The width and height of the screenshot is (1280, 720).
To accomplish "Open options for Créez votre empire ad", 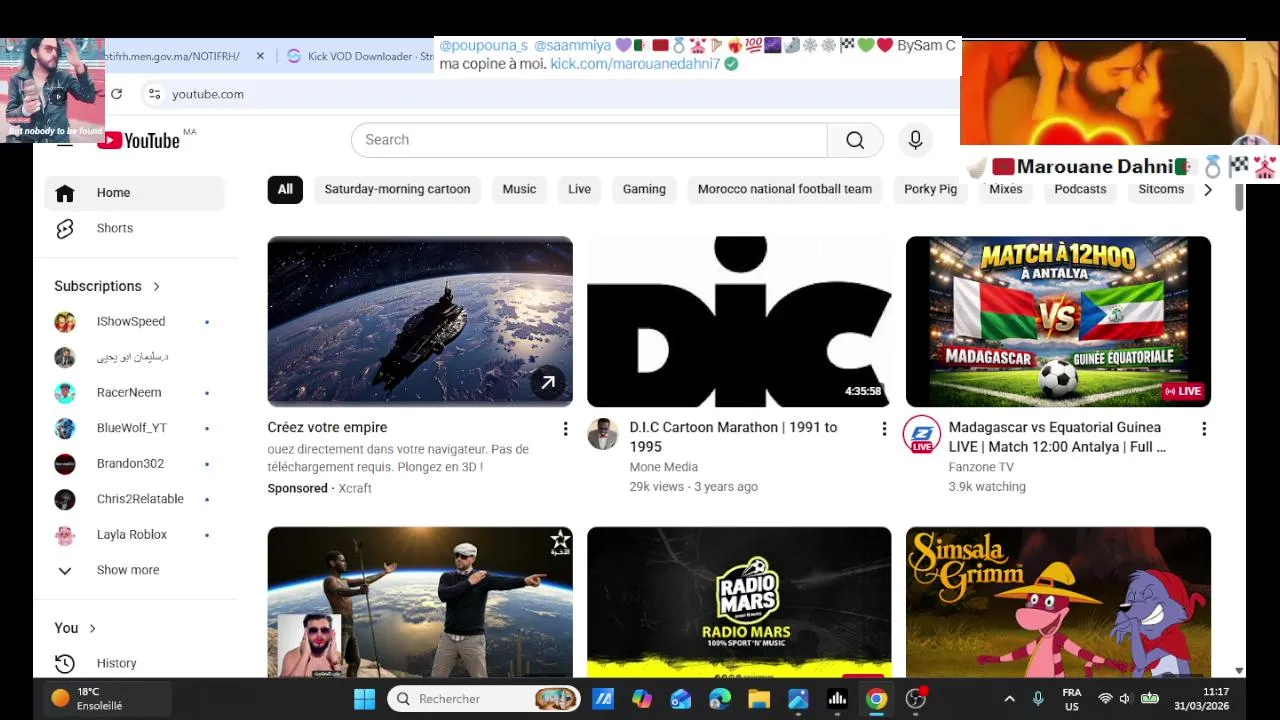I will coord(565,429).
